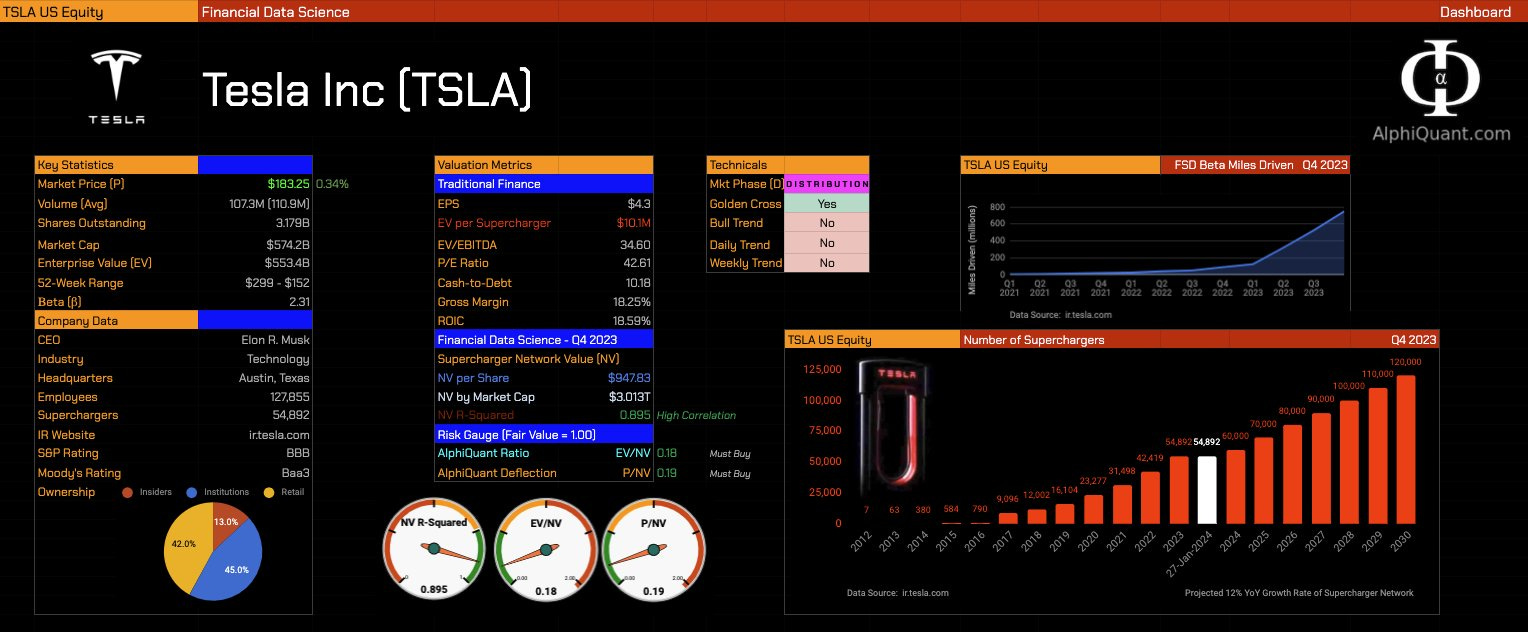
Task: Click the $947.83 NV per Share value
Action: (630, 378)
